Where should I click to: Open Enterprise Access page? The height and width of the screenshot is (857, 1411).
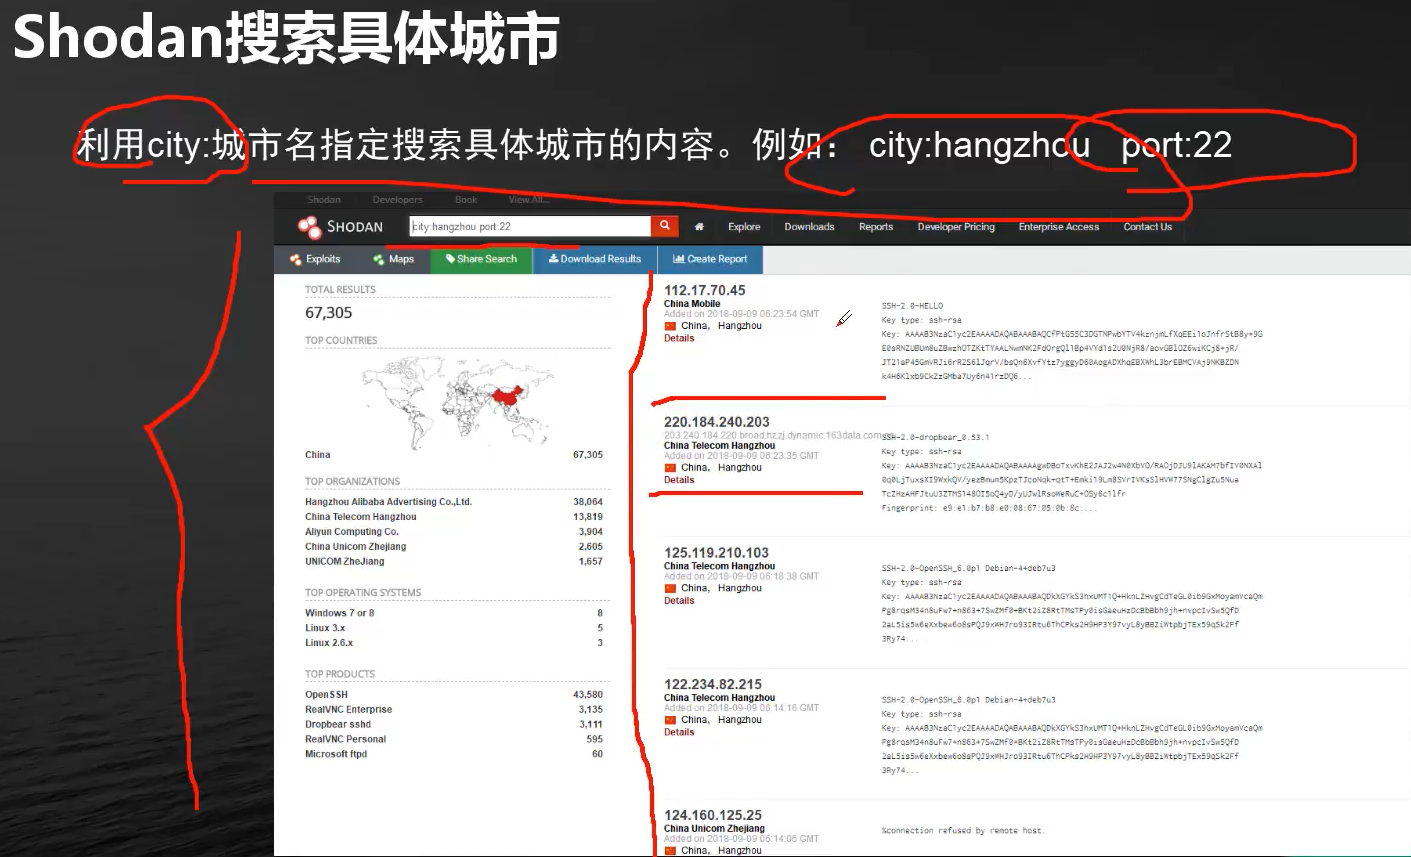[1059, 227]
